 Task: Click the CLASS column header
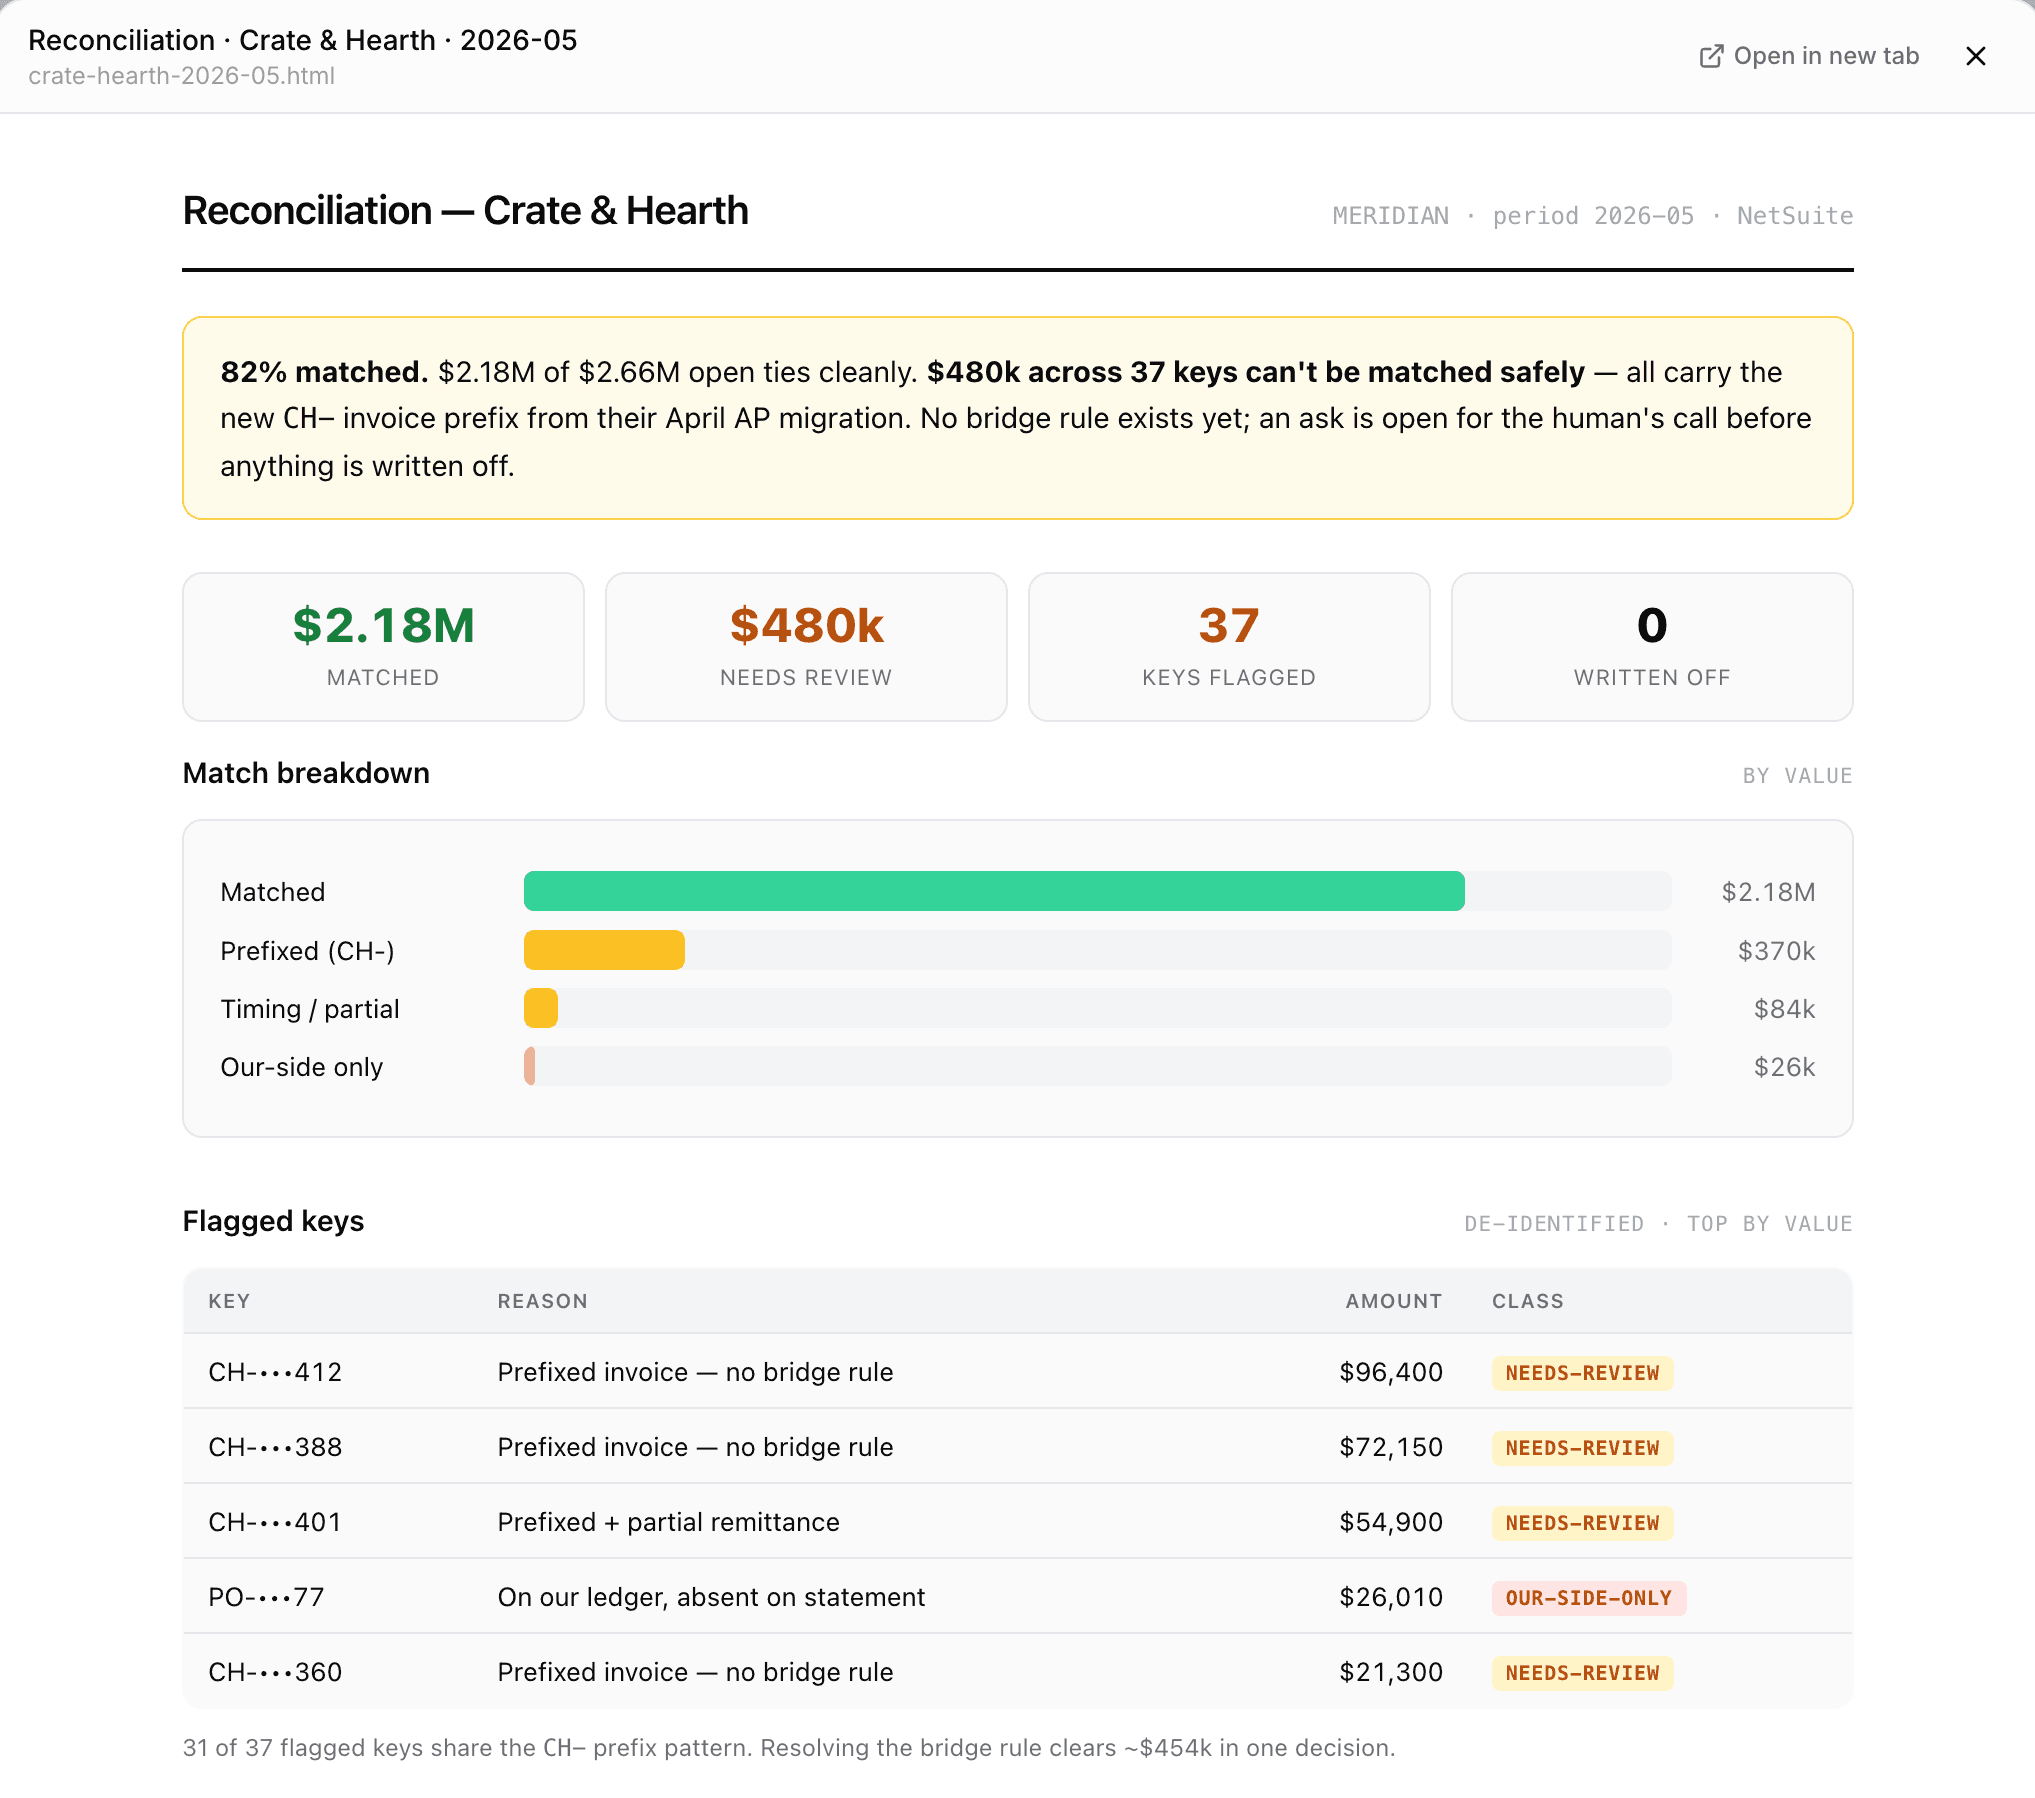(1528, 1301)
